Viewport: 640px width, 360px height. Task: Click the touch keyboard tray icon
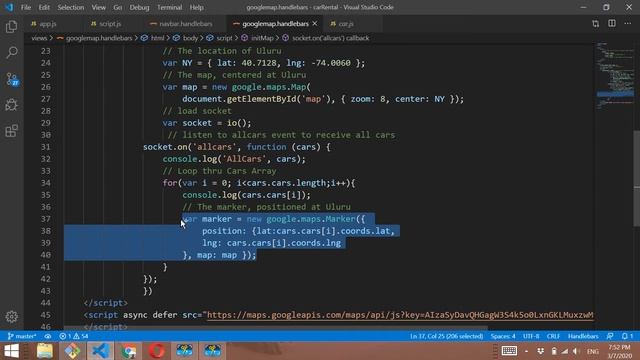509,351
